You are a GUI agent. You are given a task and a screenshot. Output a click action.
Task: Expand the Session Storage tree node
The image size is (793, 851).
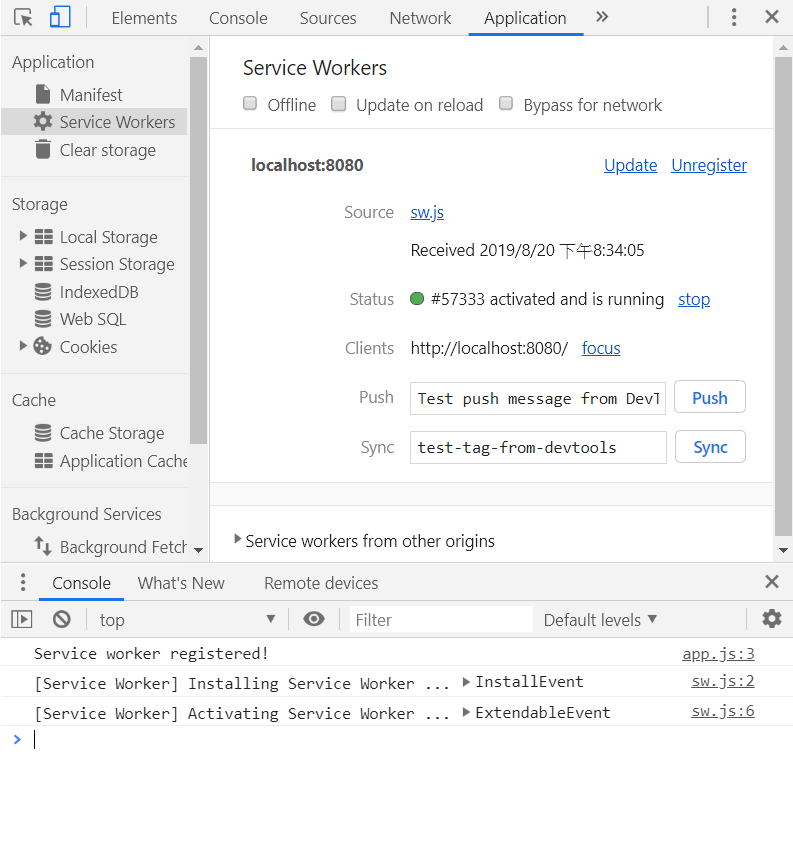coord(23,263)
